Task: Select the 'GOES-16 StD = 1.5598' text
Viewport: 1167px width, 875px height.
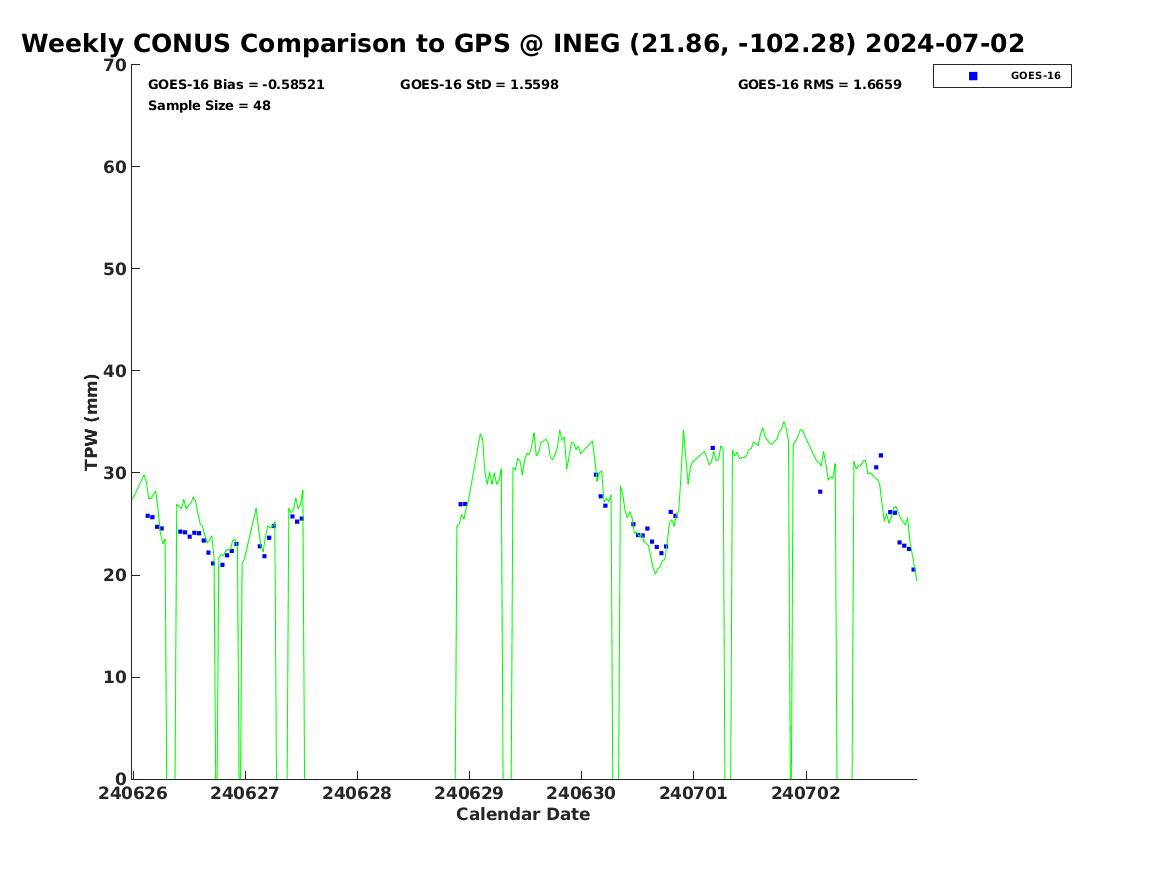Action: tap(479, 85)
